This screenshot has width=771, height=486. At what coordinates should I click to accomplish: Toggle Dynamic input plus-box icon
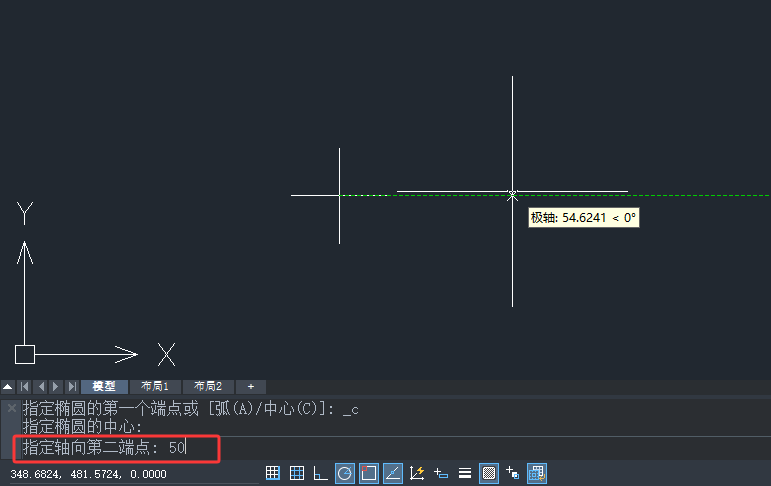coord(441,473)
